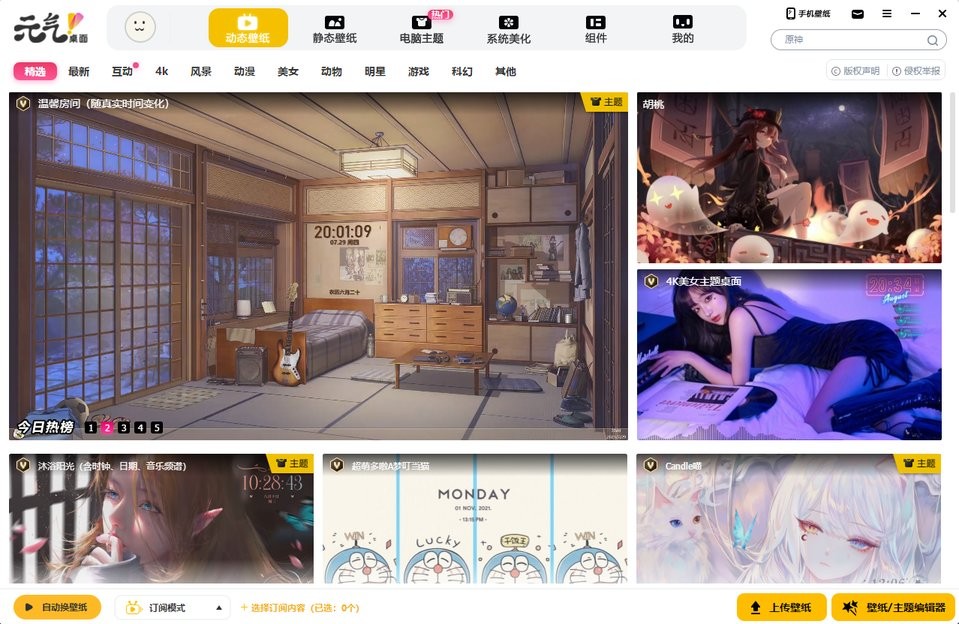Open the 胡桃 wallpaper thumbnail
This screenshot has width=959, height=624.
pyautogui.click(x=789, y=178)
